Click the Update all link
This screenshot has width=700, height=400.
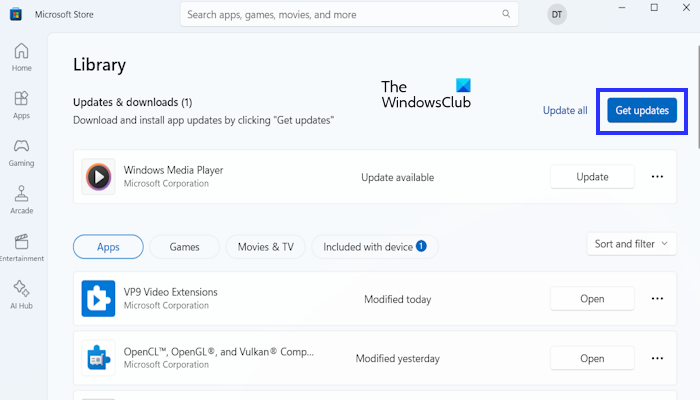[565, 110]
